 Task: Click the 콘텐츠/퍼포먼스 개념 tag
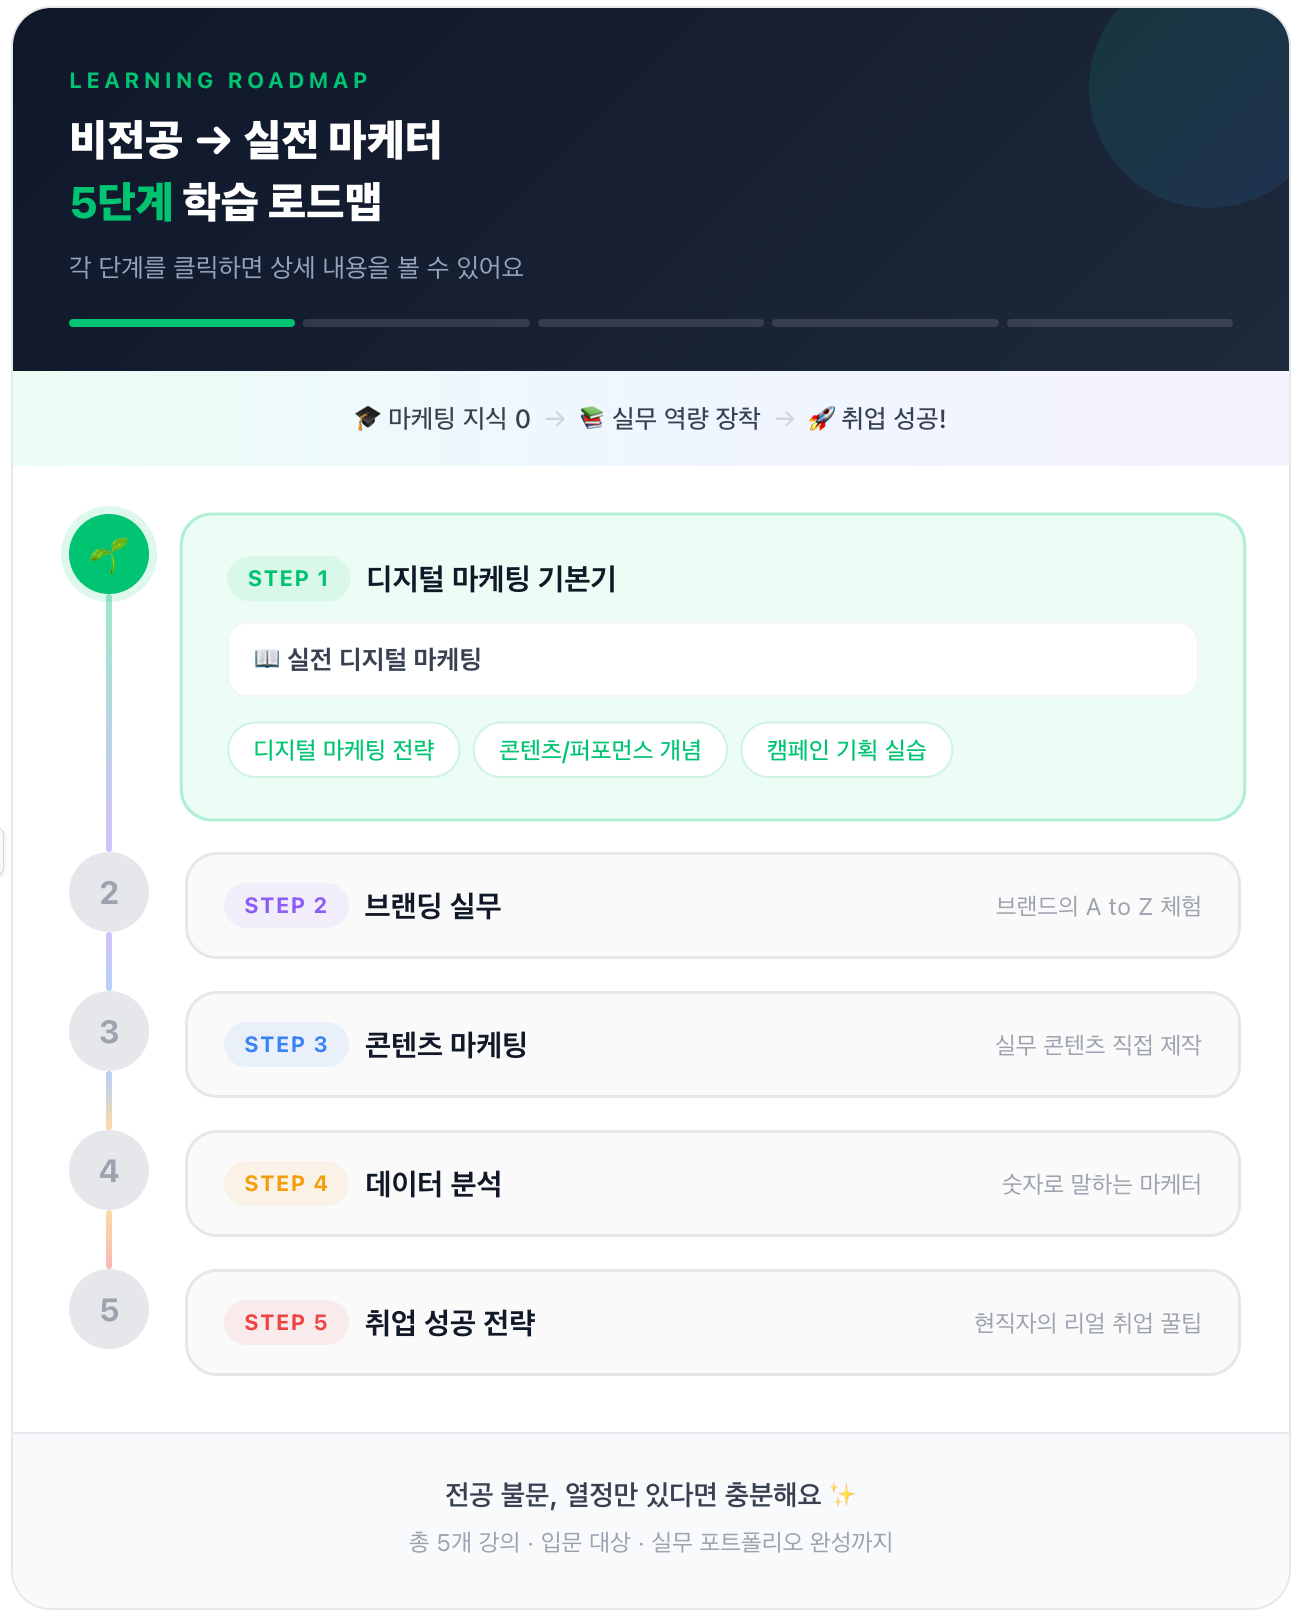(600, 750)
